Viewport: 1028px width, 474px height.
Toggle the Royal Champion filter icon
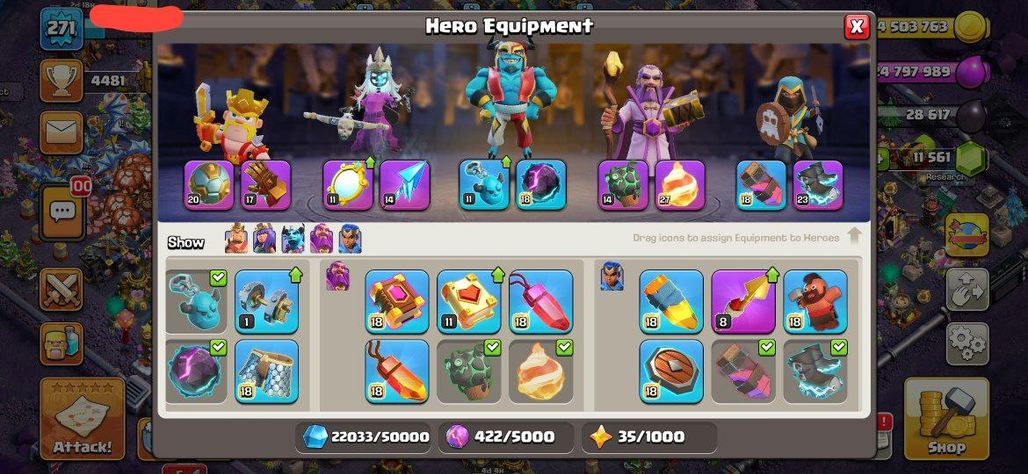coord(350,239)
